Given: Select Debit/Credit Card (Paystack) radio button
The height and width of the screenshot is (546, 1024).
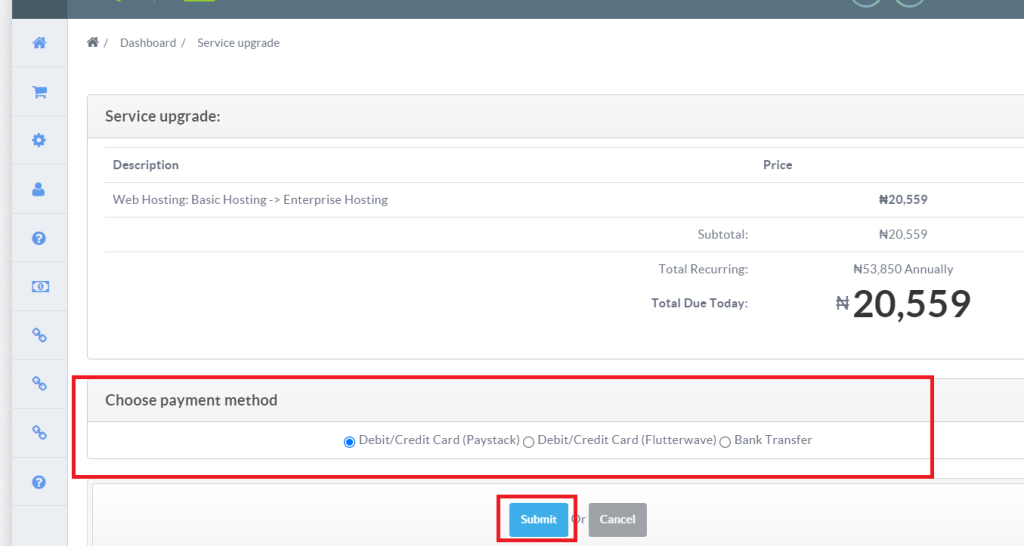Looking at the screenshot, I should [349, 442].
